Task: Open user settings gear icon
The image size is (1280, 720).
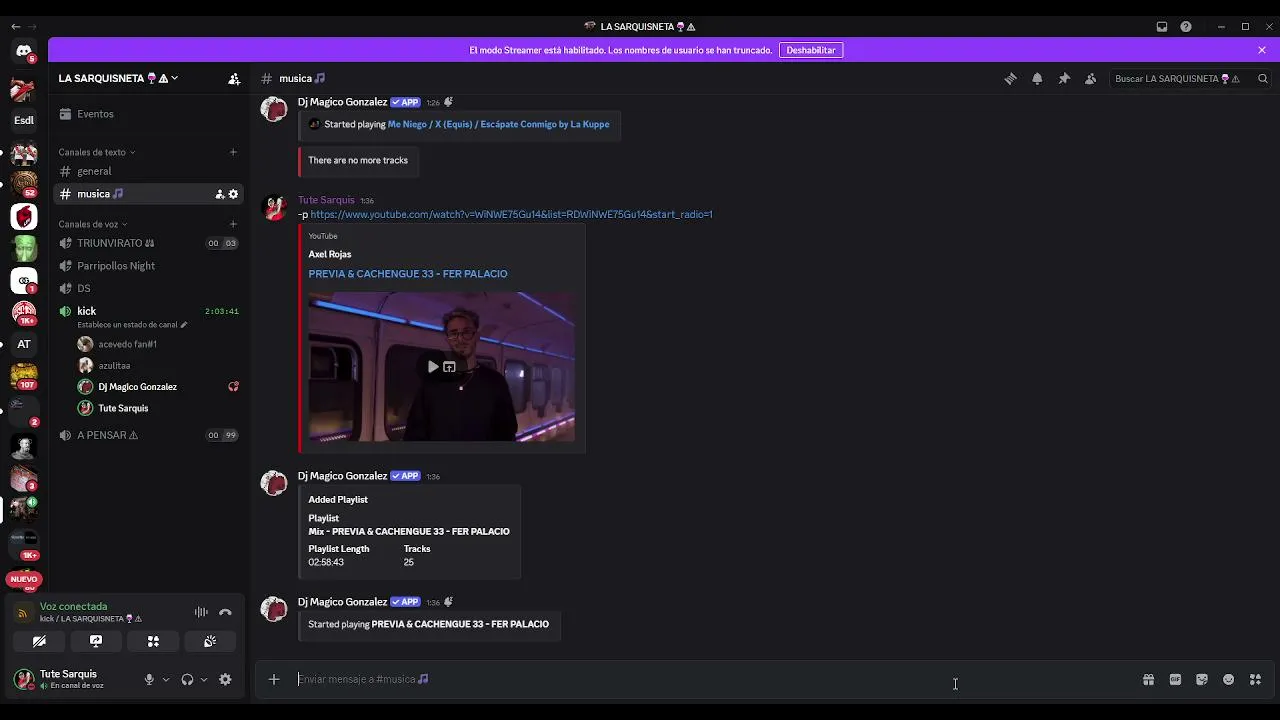Action: pyautogui.click(x=225, y=679)
